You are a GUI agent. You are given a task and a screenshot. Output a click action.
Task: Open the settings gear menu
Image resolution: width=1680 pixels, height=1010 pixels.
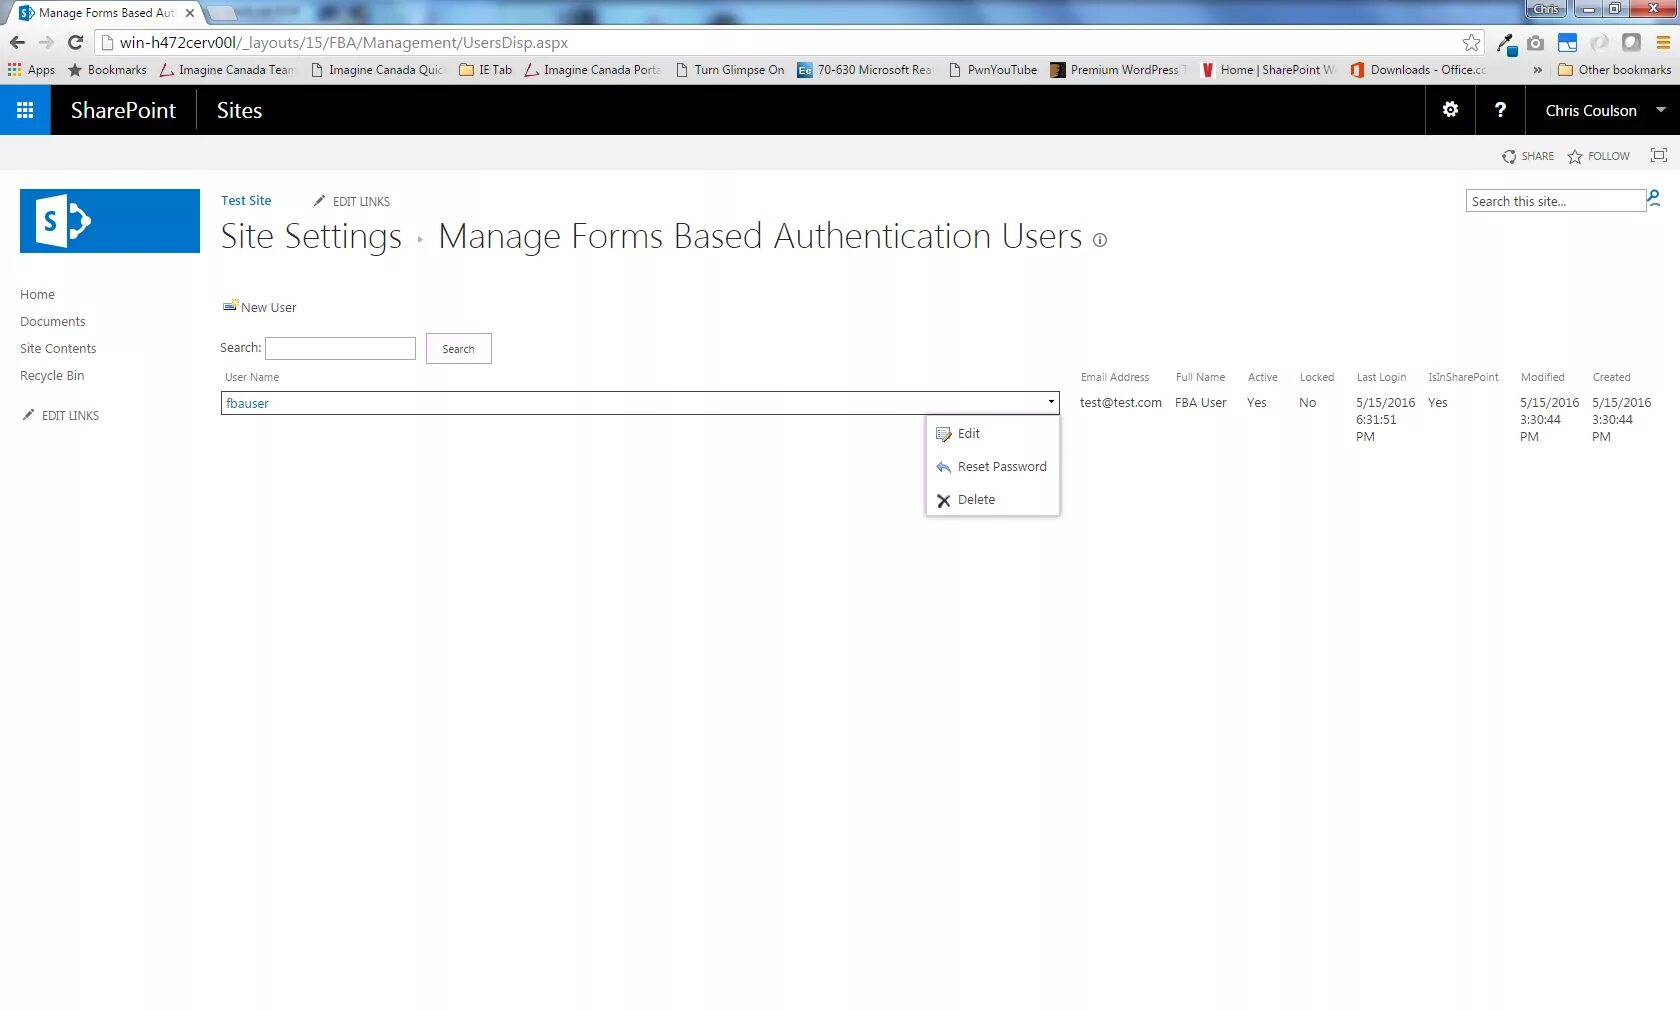1450,110
